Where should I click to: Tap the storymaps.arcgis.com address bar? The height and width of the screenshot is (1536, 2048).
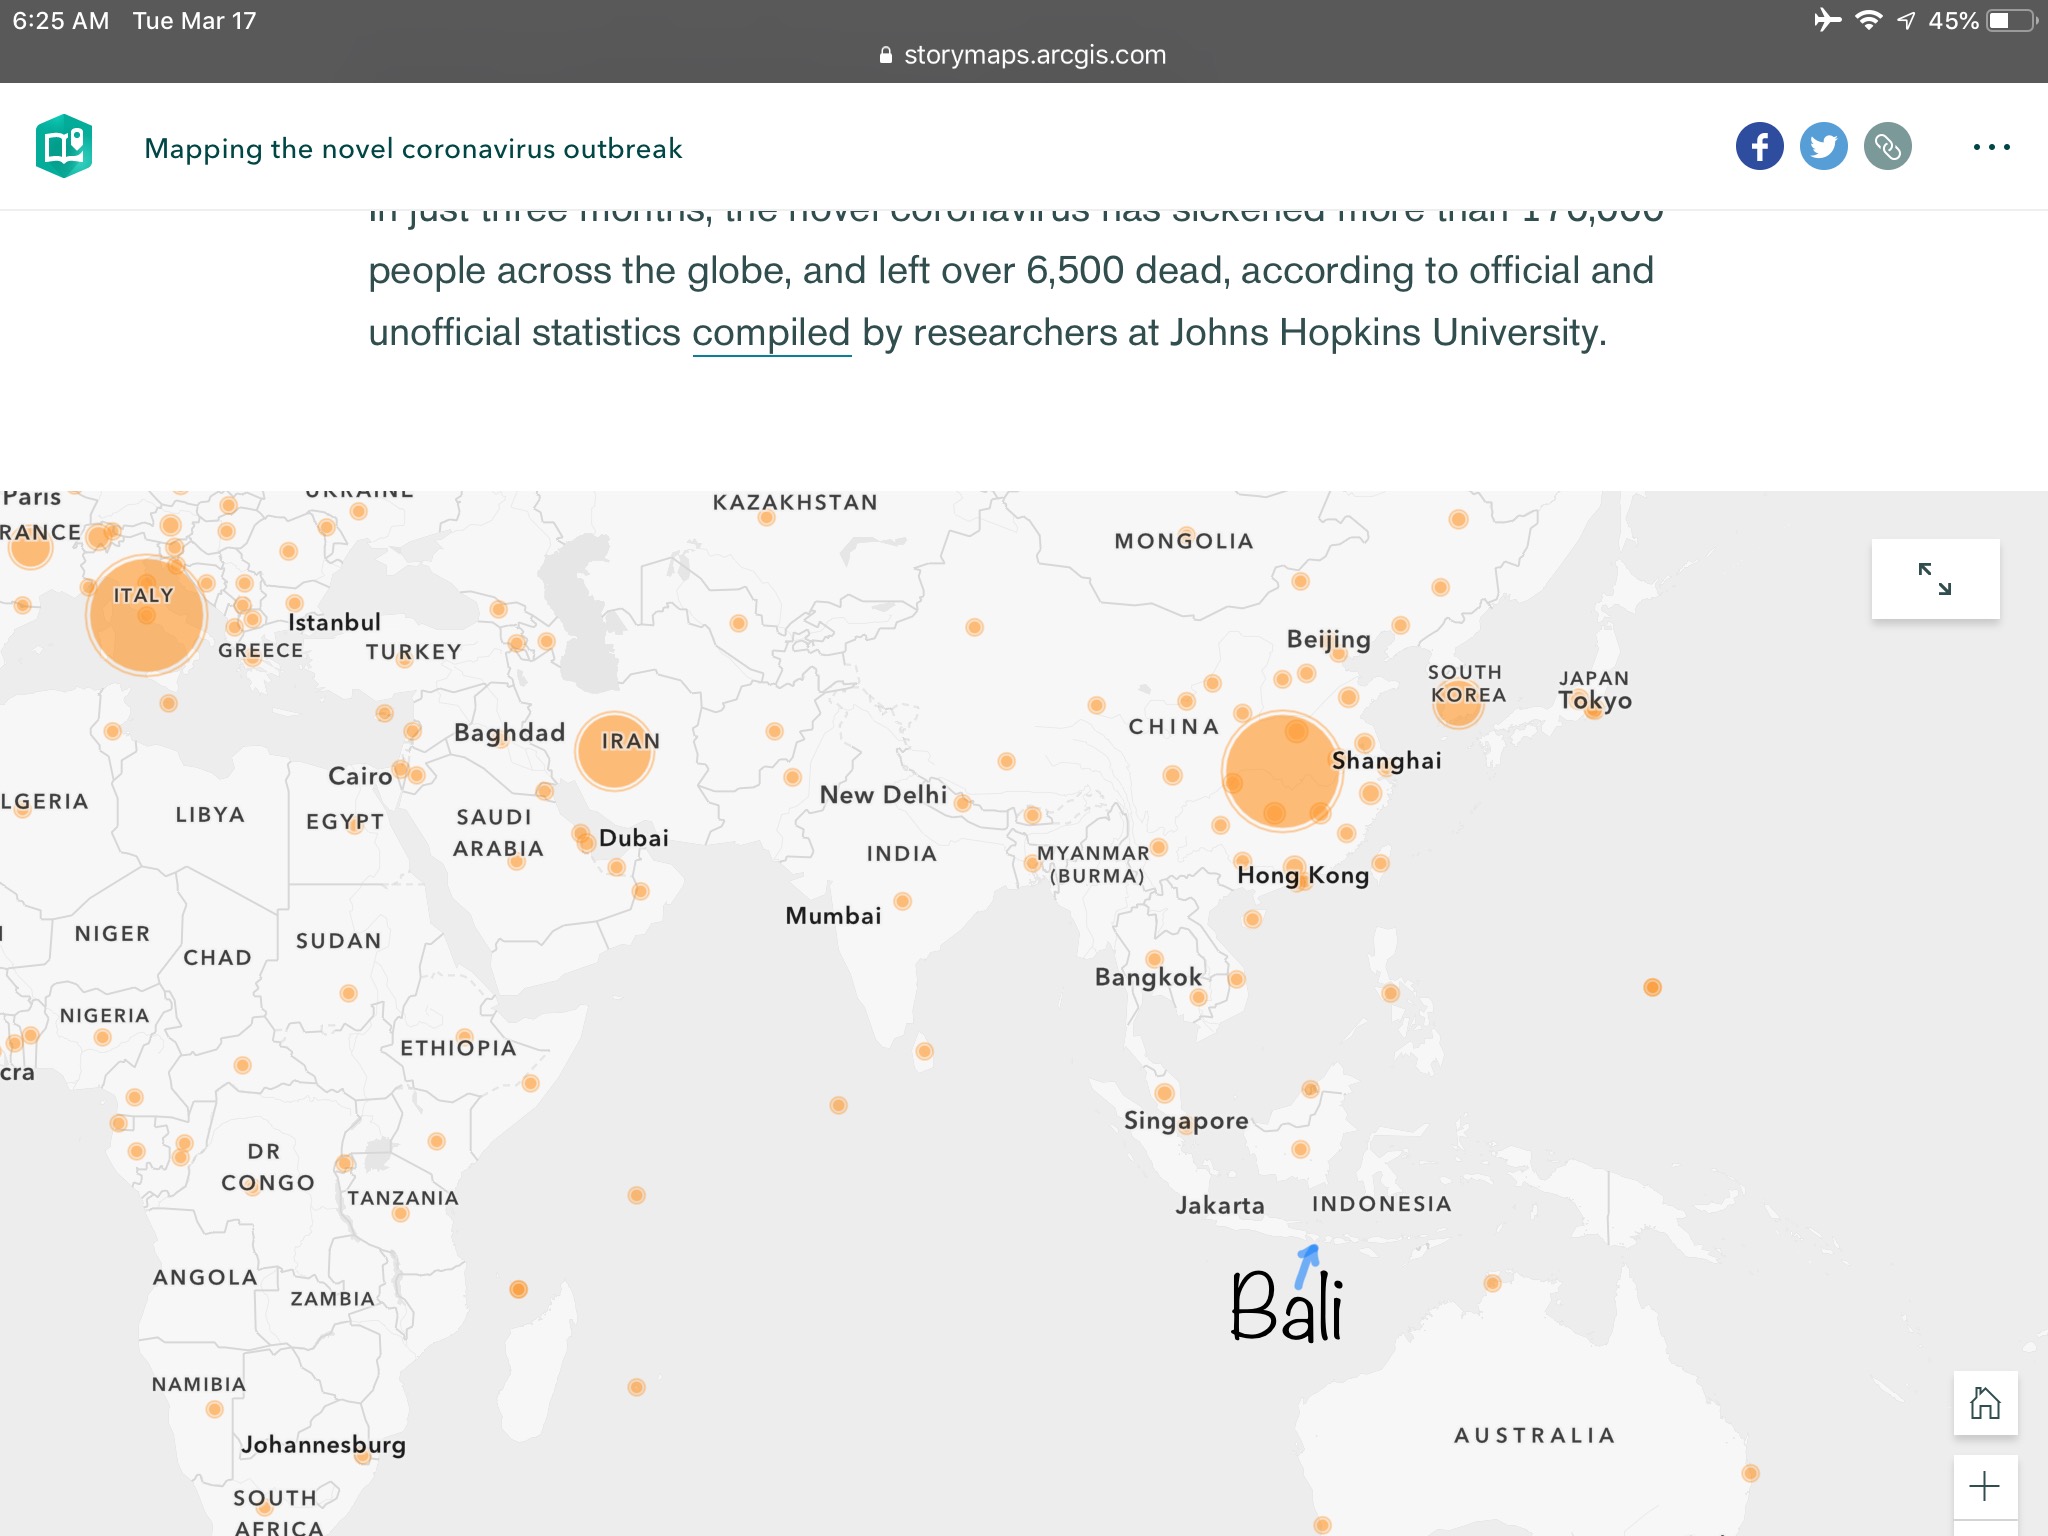1024,55
